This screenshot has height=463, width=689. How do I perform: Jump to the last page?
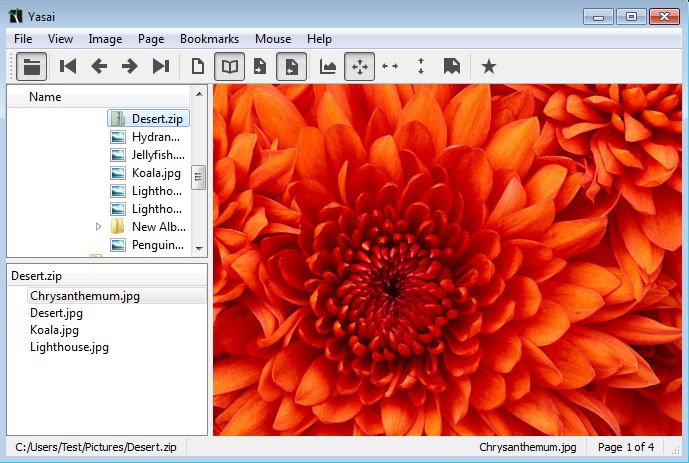pyautogui.click(x=161, y=67)
